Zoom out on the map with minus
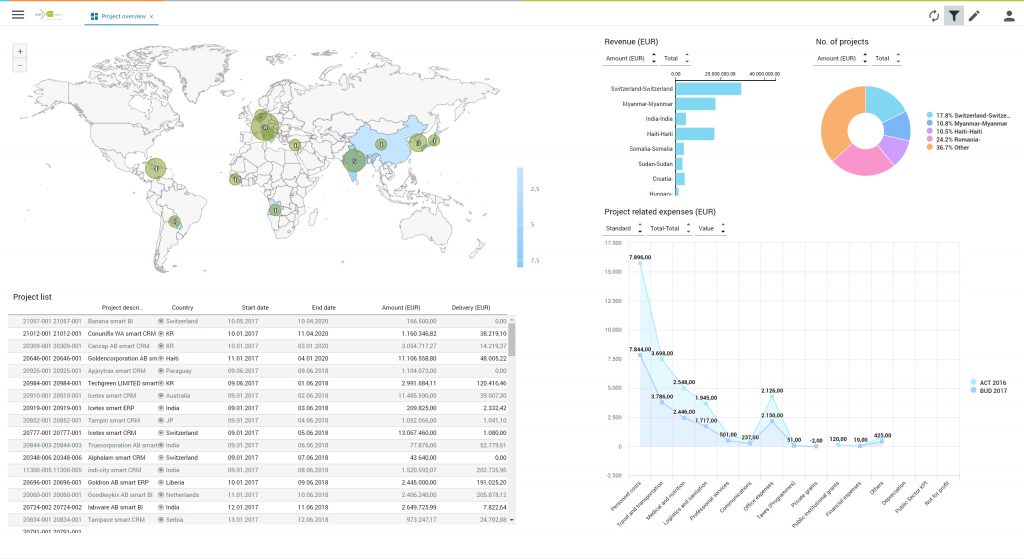1024x559 pixels. point(20,65)
